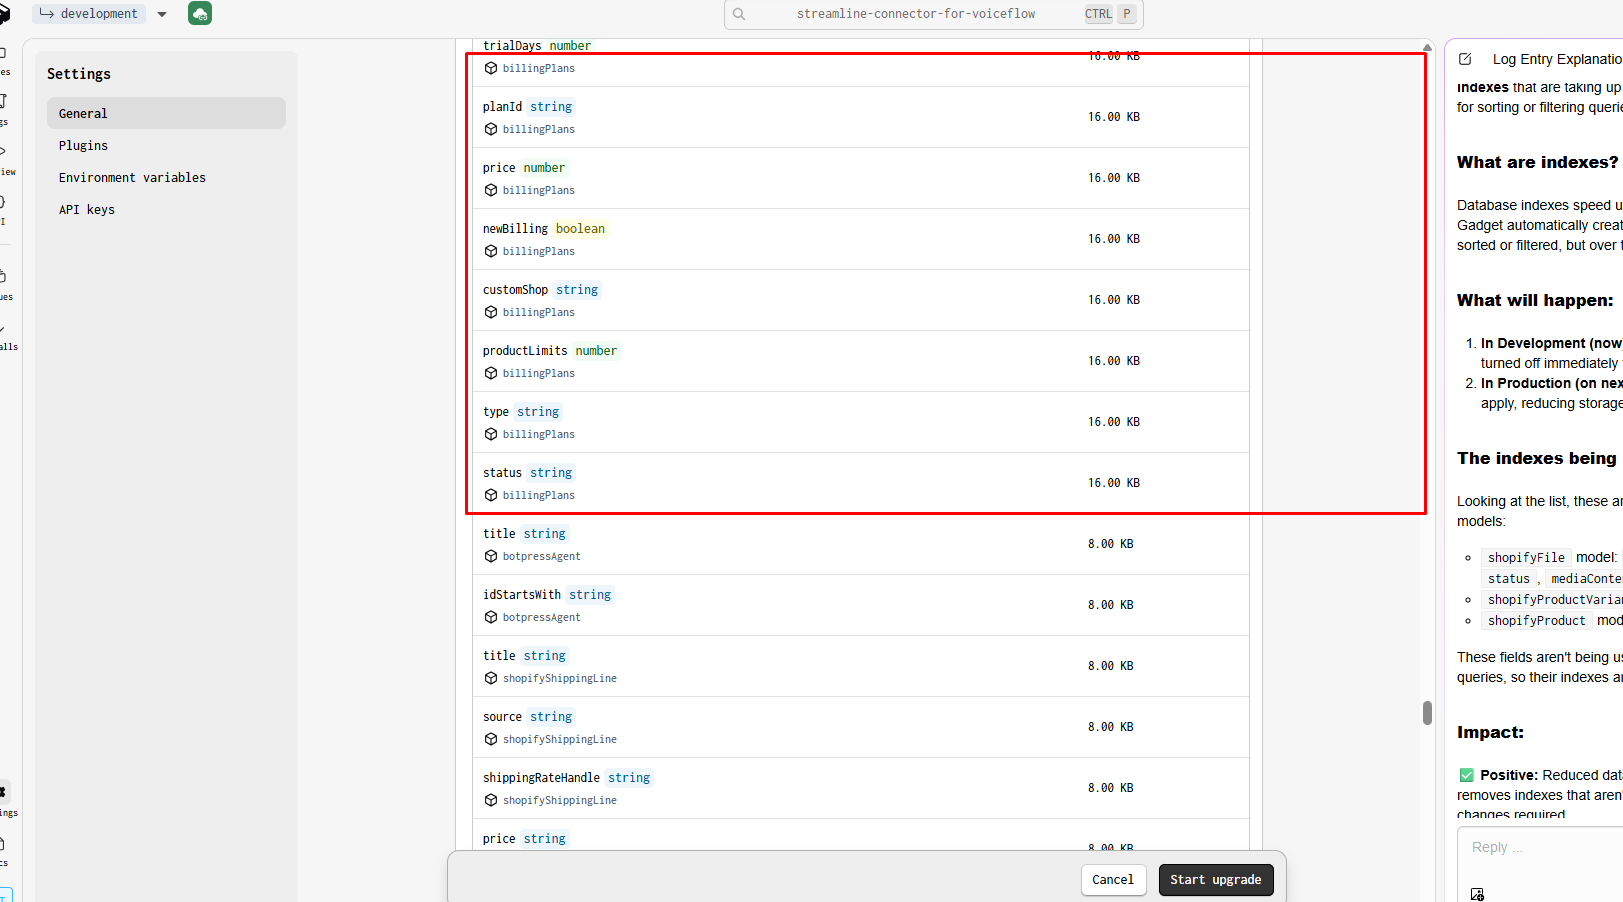Click the model cube icon in the trialDays row

(x=491, y=68)
